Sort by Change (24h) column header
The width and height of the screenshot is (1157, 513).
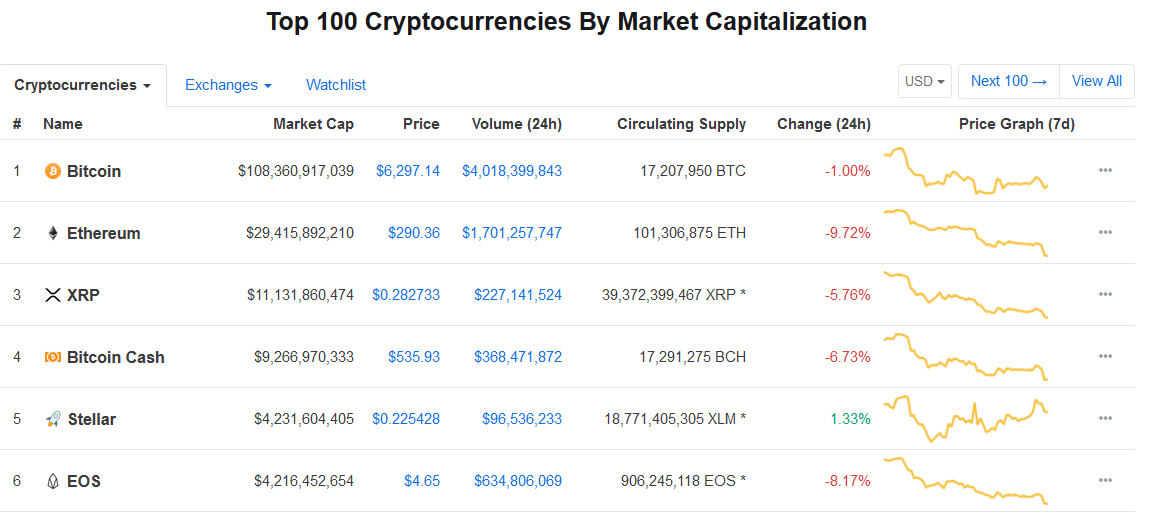click(x=823, y=124)
